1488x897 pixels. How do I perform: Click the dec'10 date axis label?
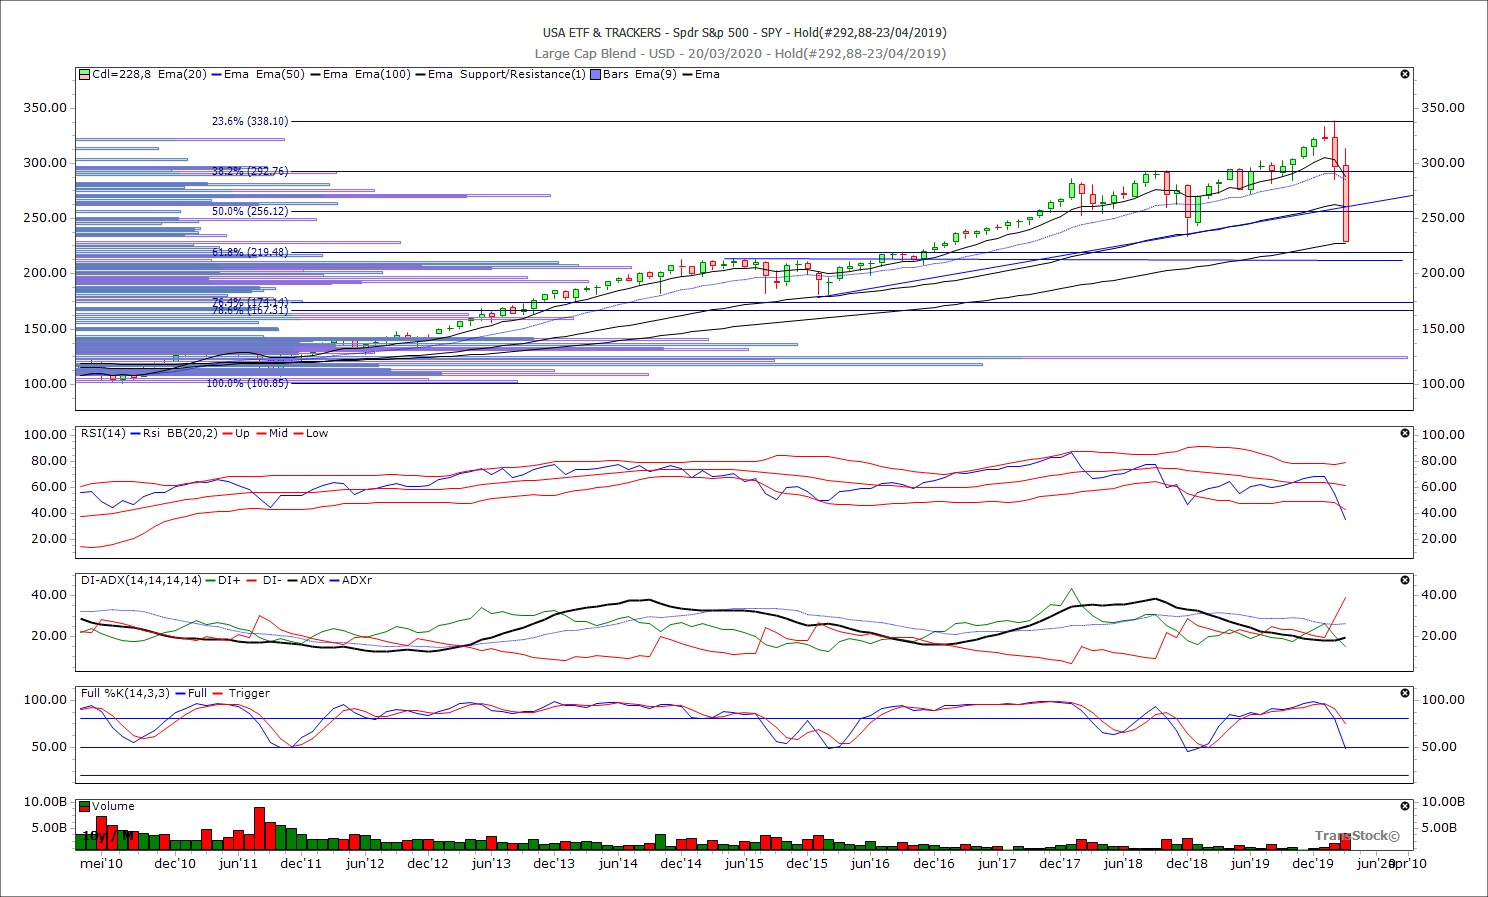pos(175,864)
